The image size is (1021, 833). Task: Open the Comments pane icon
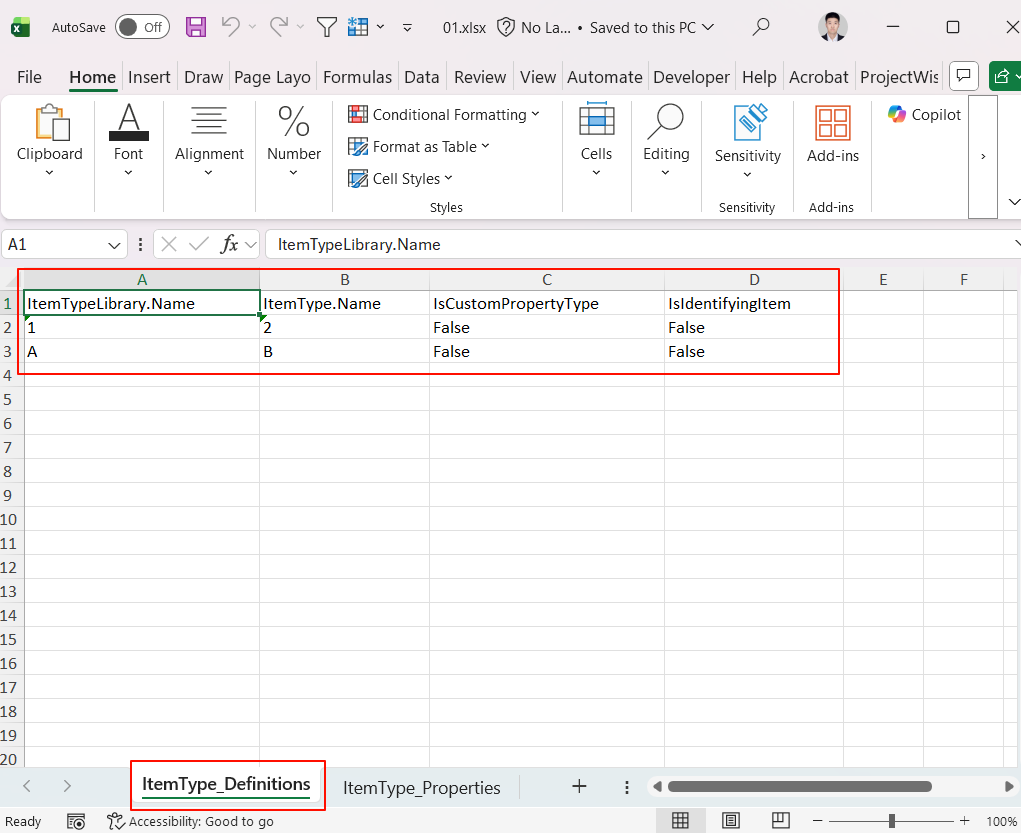coord(963,76)
